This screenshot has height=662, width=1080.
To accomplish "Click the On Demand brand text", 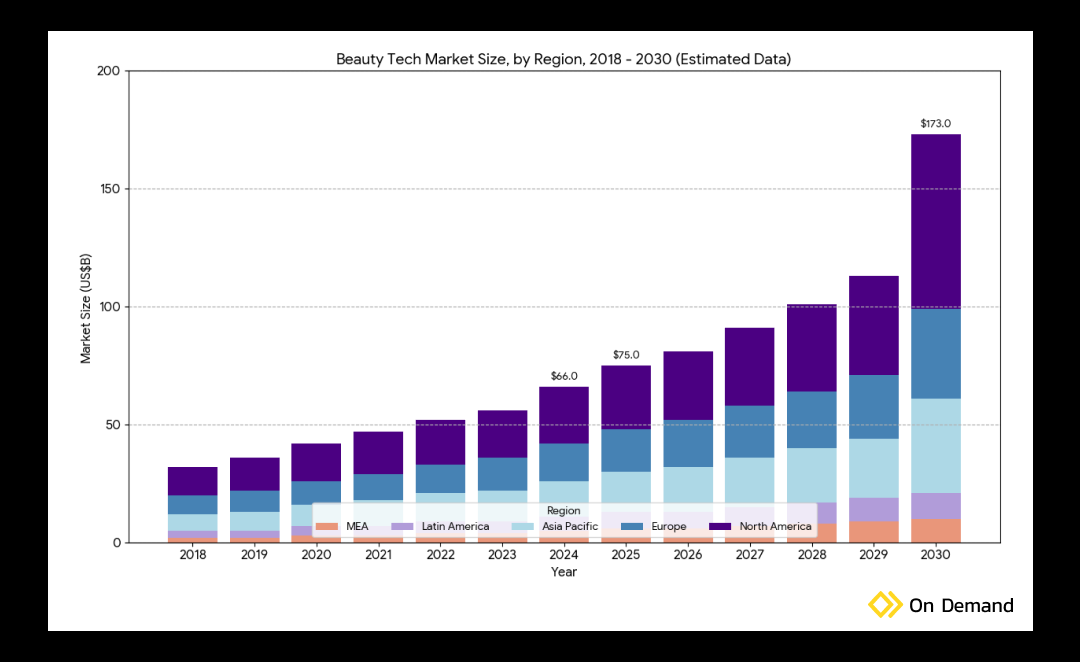I will tap(960, 605).
